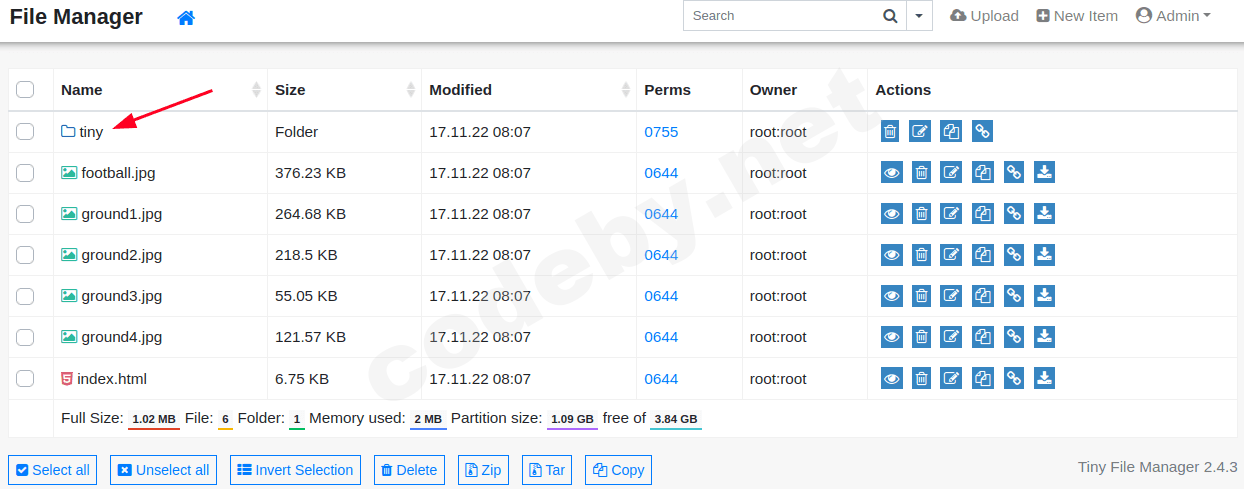Download ground1.jpg using download icon
The width and height of the screenshot is (1244, 489).
coord(1044,214)
